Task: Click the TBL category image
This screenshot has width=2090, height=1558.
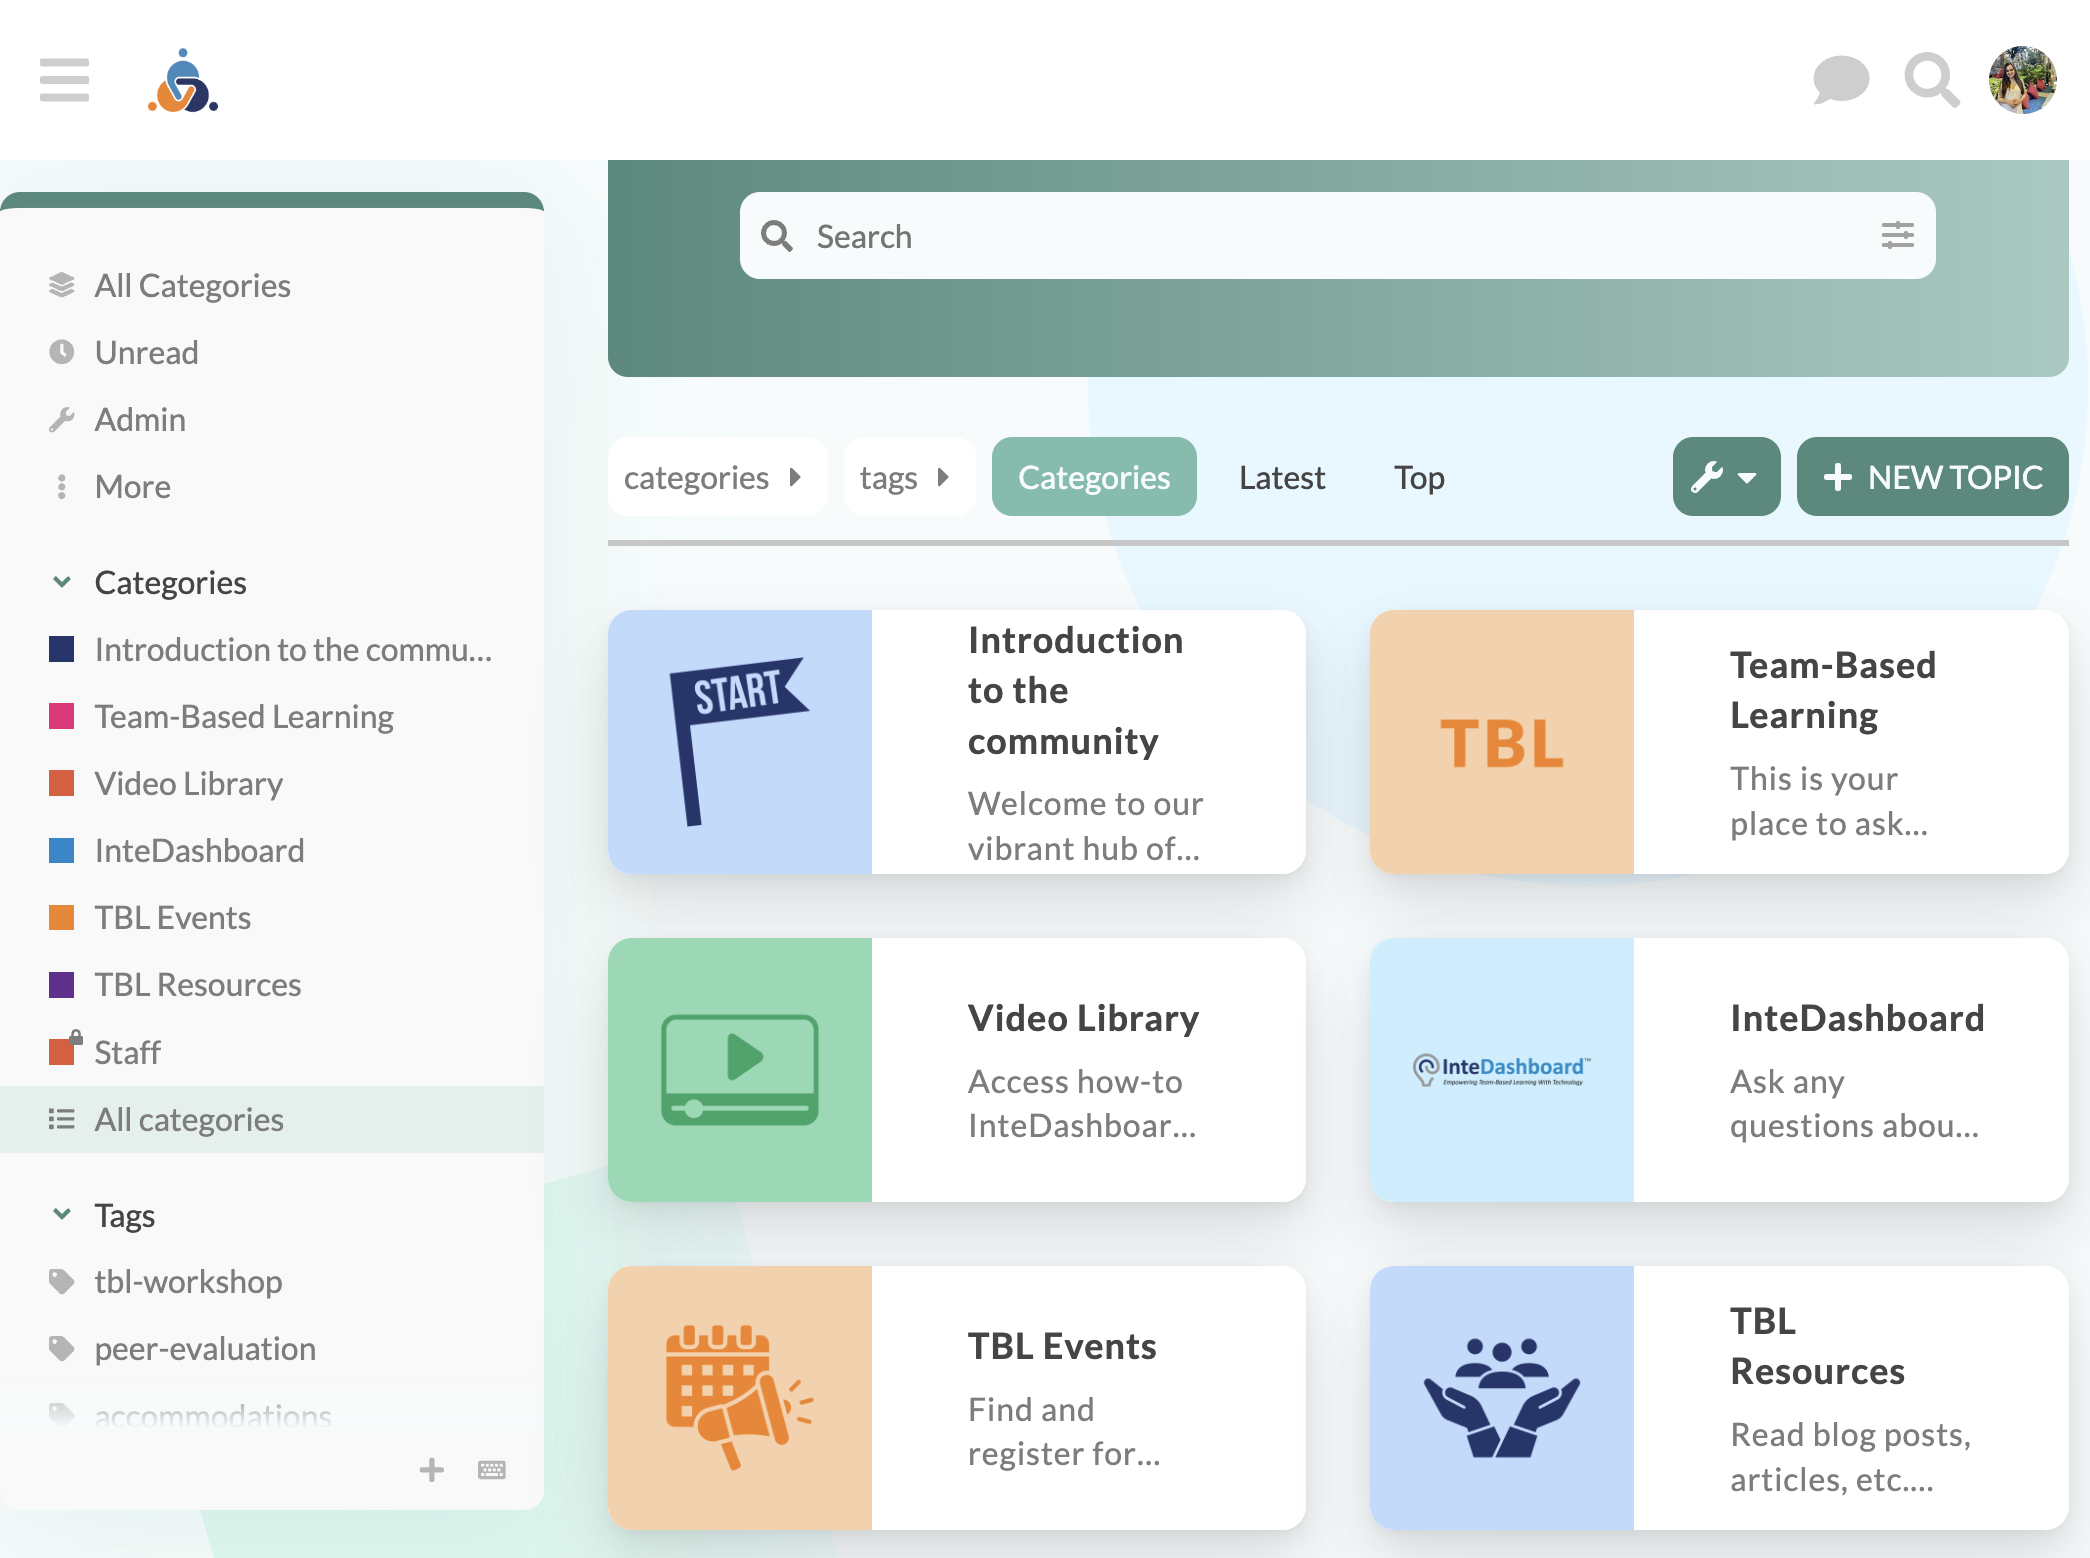Action: [1502, 742]
